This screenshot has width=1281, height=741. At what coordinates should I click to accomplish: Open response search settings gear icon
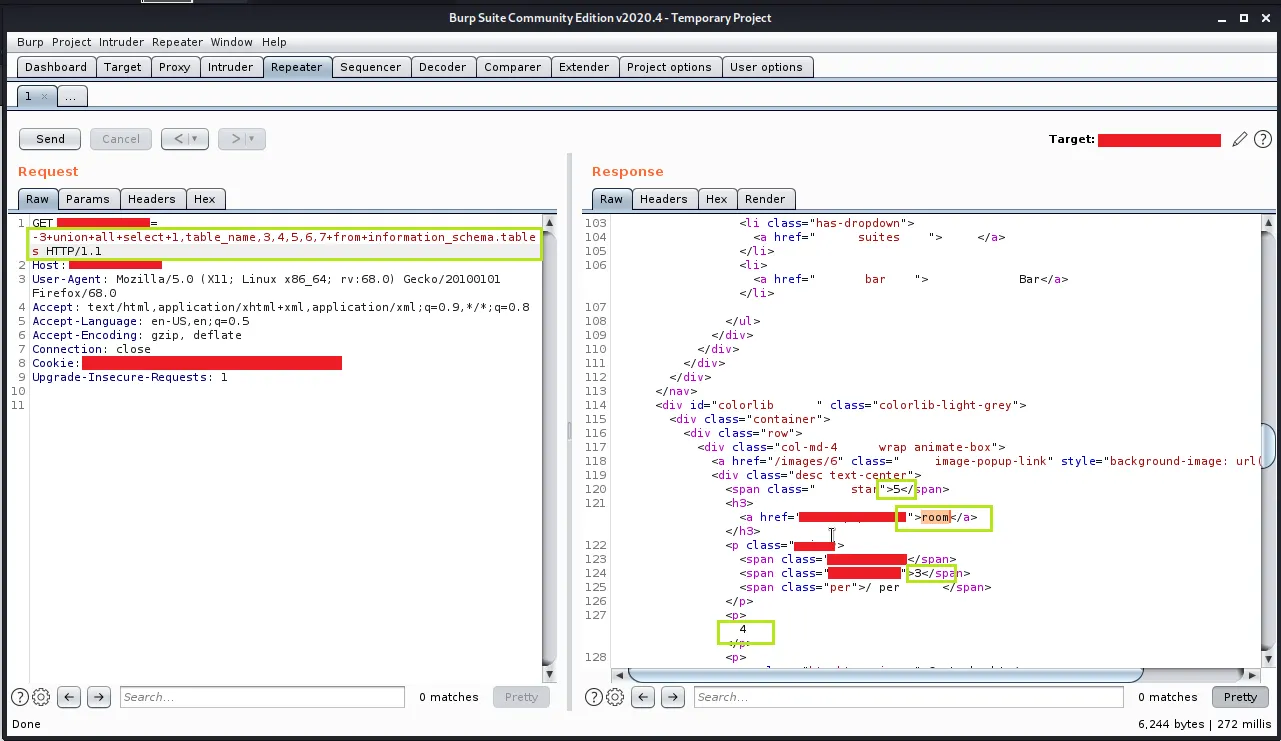coord(615,697)
